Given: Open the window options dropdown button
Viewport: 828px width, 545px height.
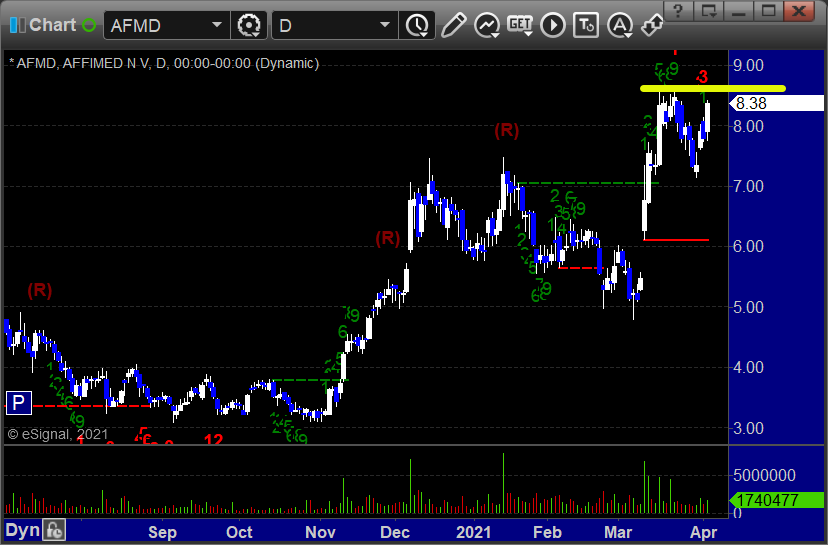Looking at the screenshot, I should (709, 11).
